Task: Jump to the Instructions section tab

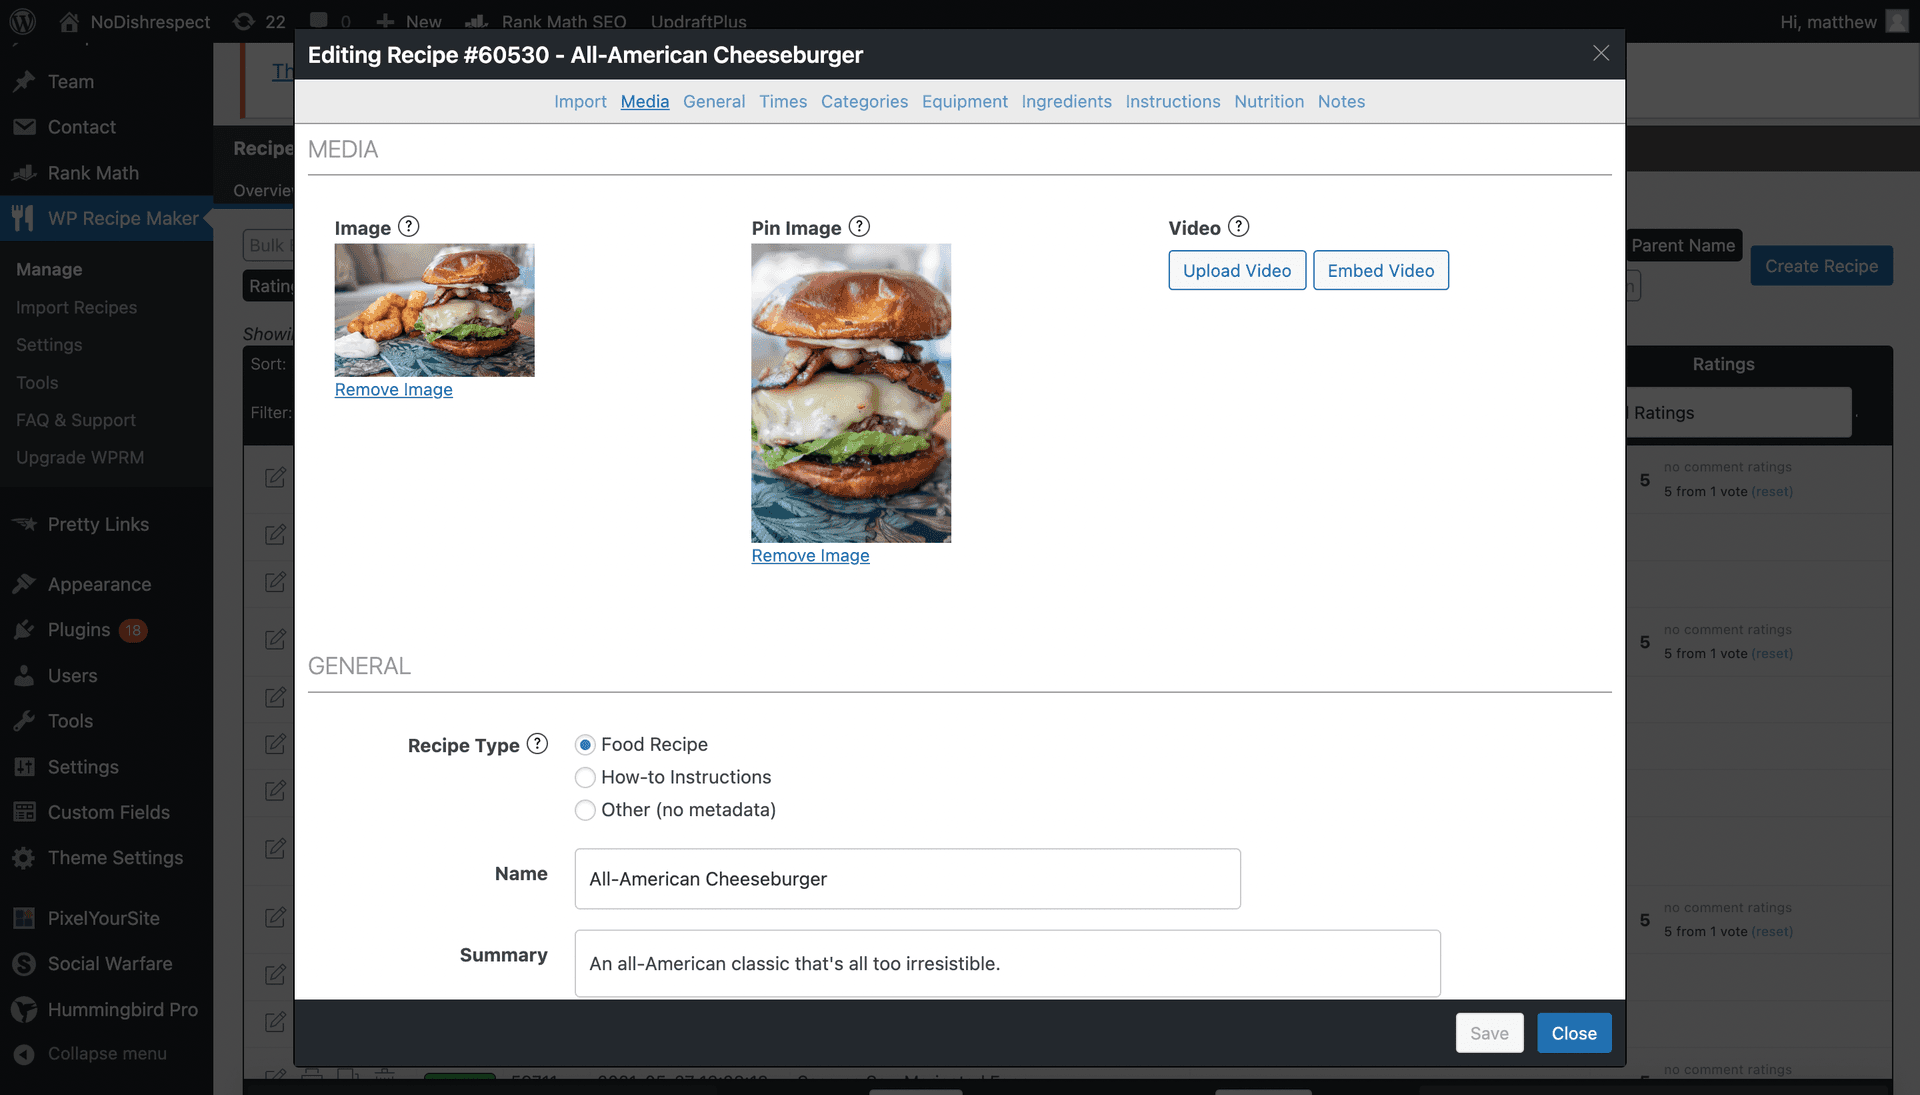Action: point(1173,101)
